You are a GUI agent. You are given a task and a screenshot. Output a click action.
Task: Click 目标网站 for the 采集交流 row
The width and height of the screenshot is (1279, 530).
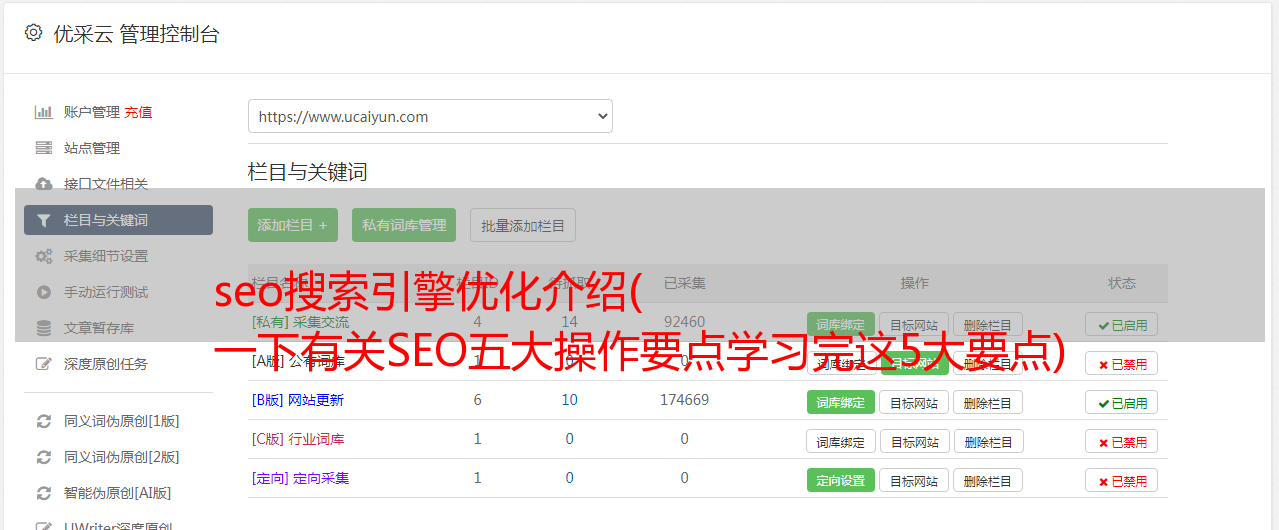click(914, 324)
